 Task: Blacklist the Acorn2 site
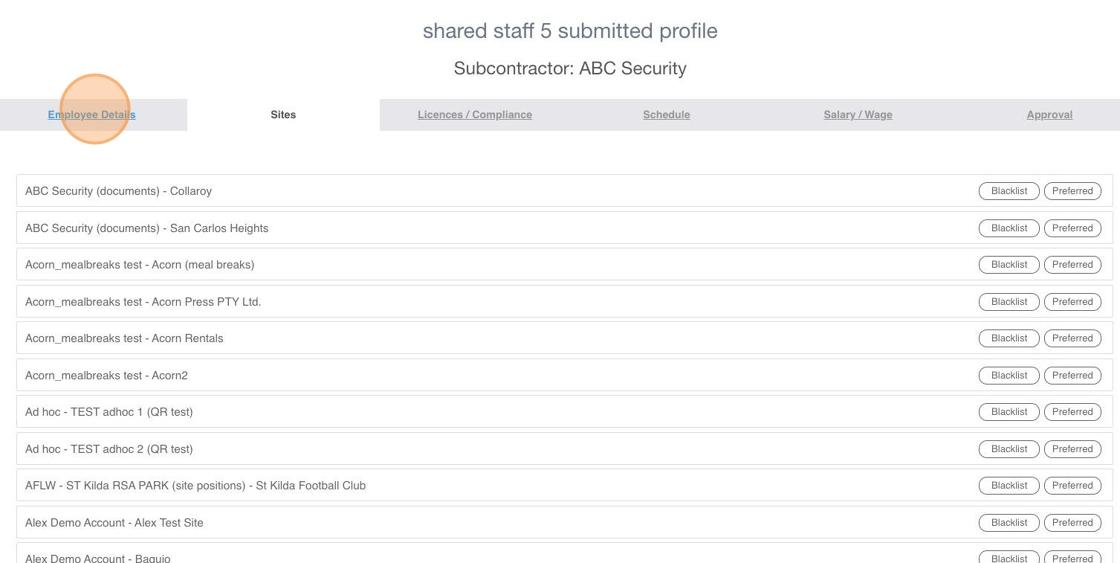1009,375
